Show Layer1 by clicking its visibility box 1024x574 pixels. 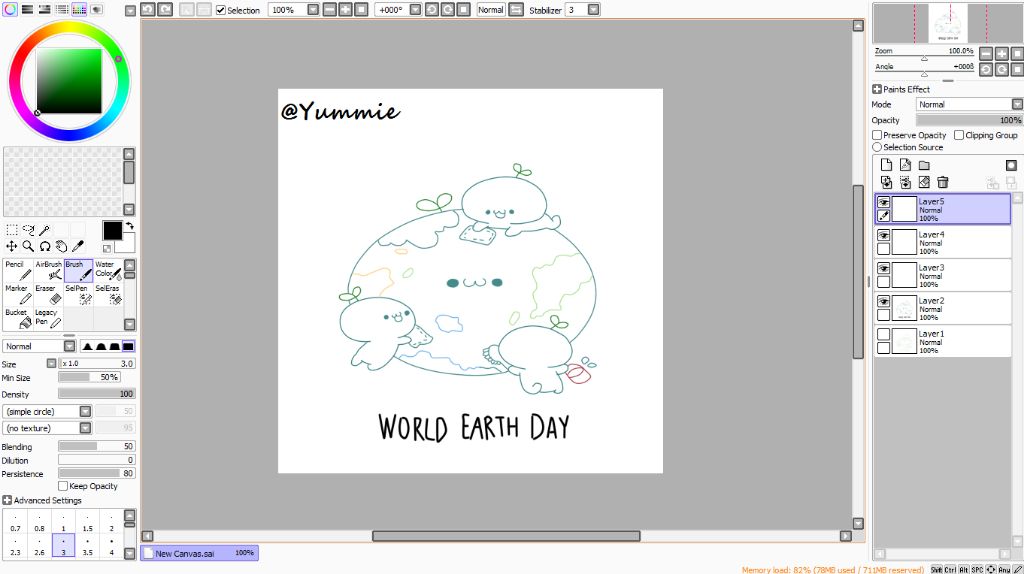click(884, 334)
